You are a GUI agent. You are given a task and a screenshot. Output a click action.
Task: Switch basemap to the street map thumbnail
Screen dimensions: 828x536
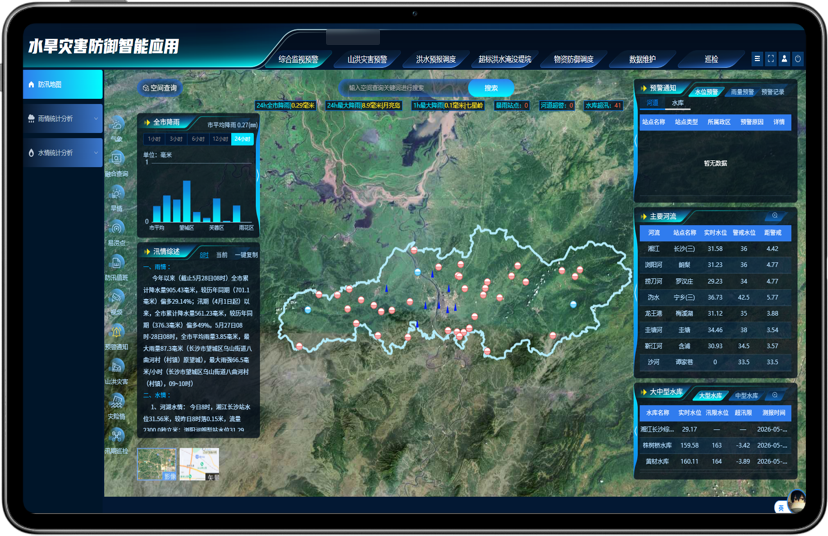199,464
